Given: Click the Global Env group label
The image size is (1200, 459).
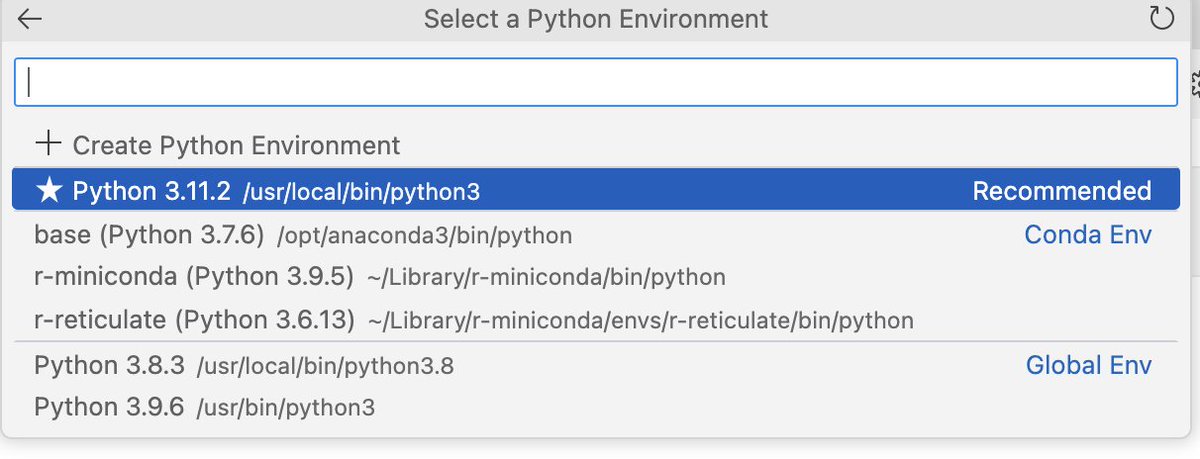Looking at the screenshot, I should [x=1089, y=365].
